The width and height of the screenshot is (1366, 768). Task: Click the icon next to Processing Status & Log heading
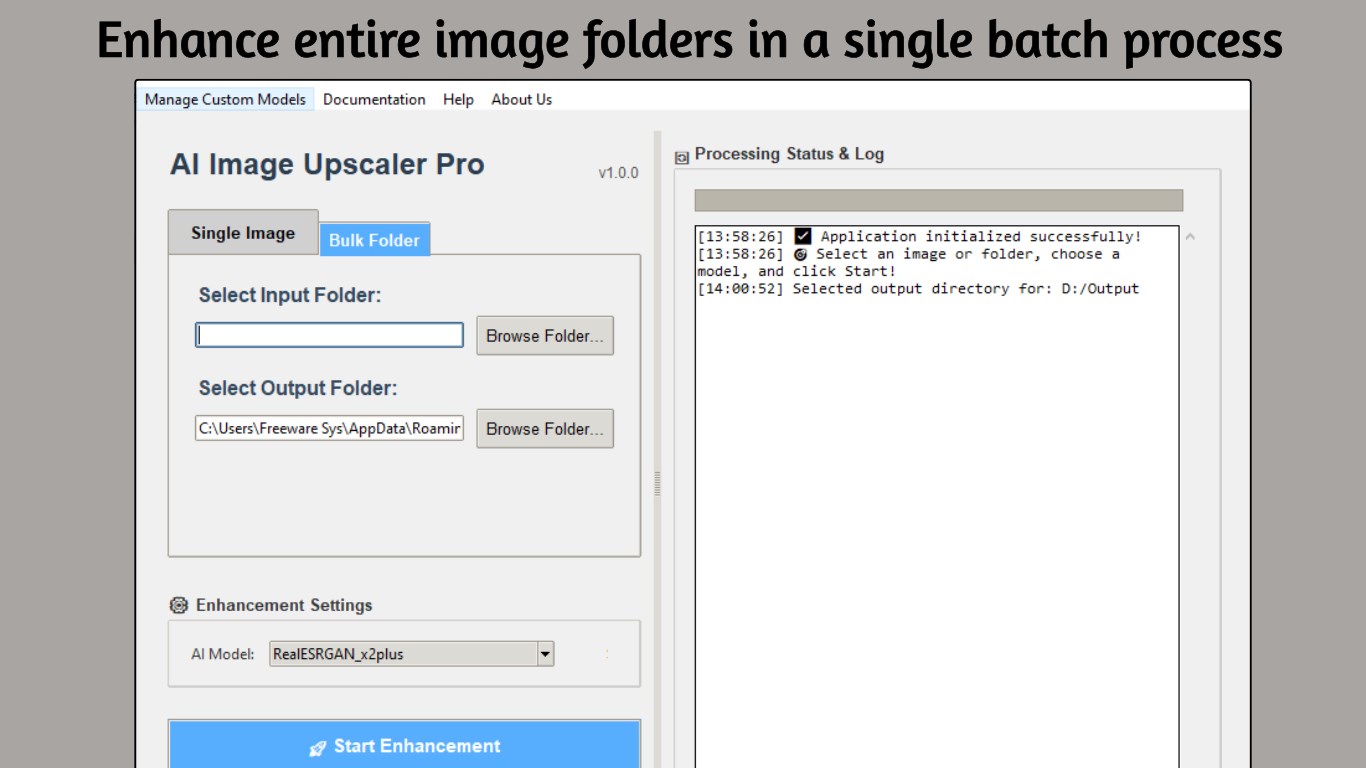pos(681,156)
